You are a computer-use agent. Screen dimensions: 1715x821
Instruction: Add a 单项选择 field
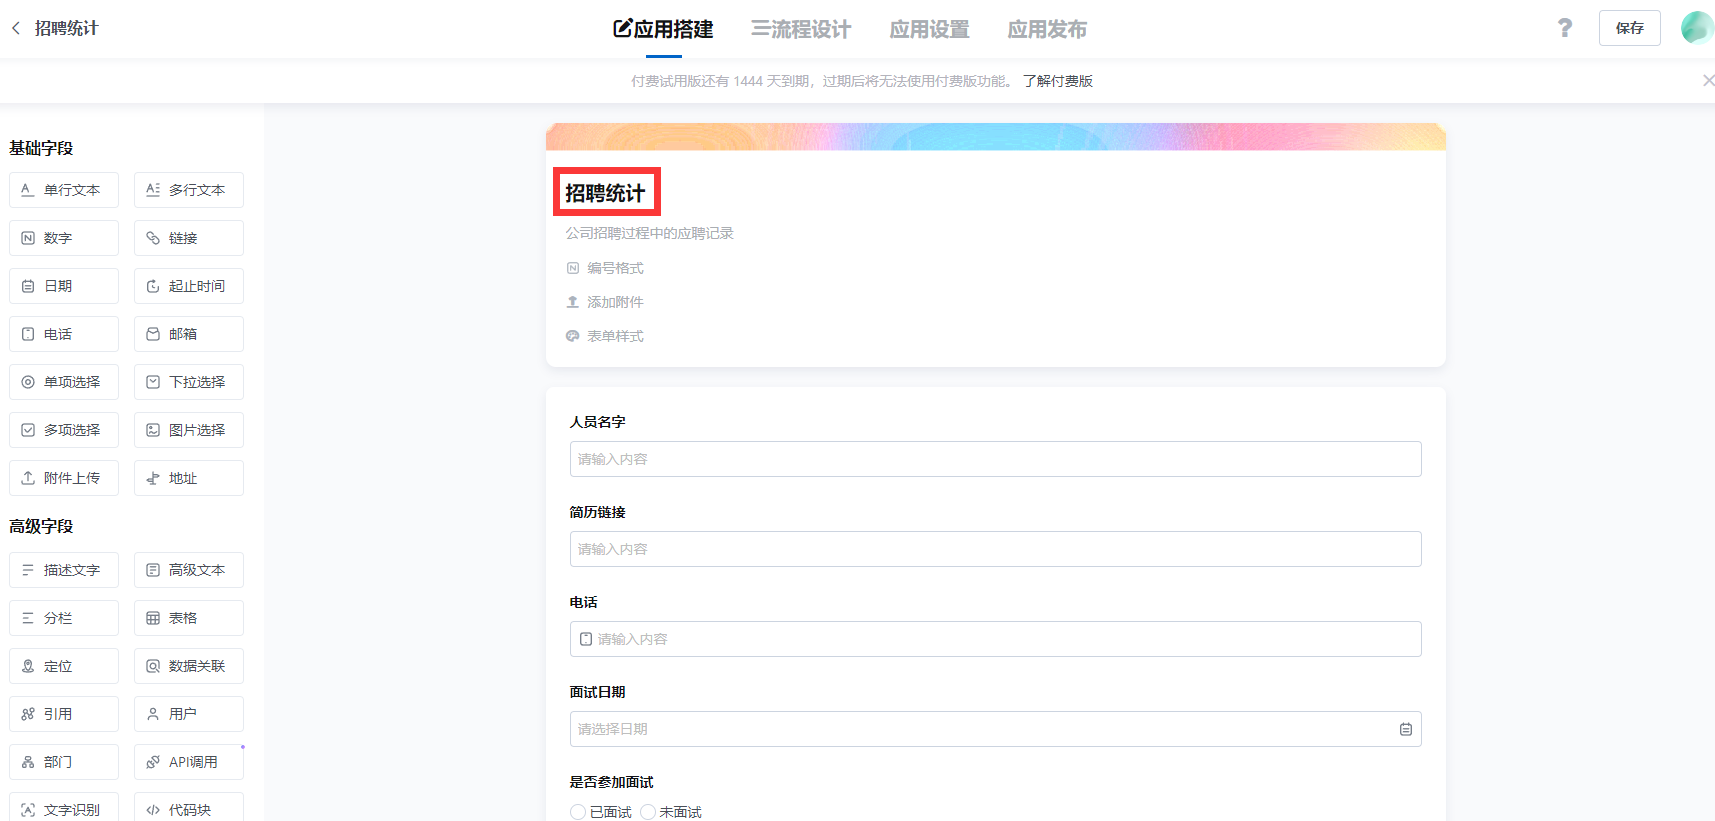pyautogui.click(x=64, y=382)
